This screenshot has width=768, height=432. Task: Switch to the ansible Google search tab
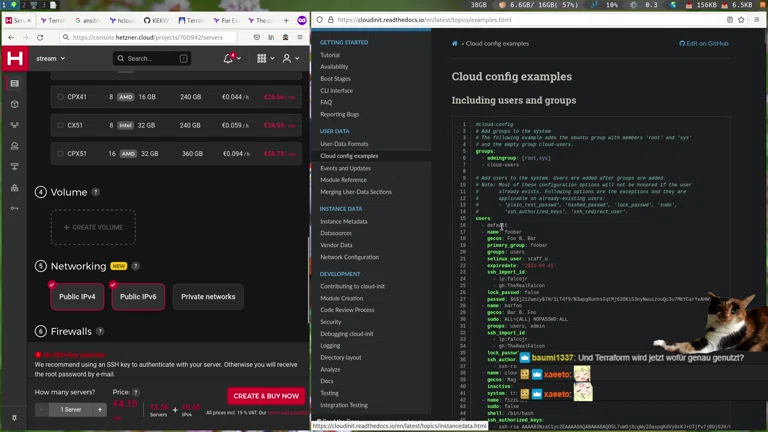click(x=87, y=21)
